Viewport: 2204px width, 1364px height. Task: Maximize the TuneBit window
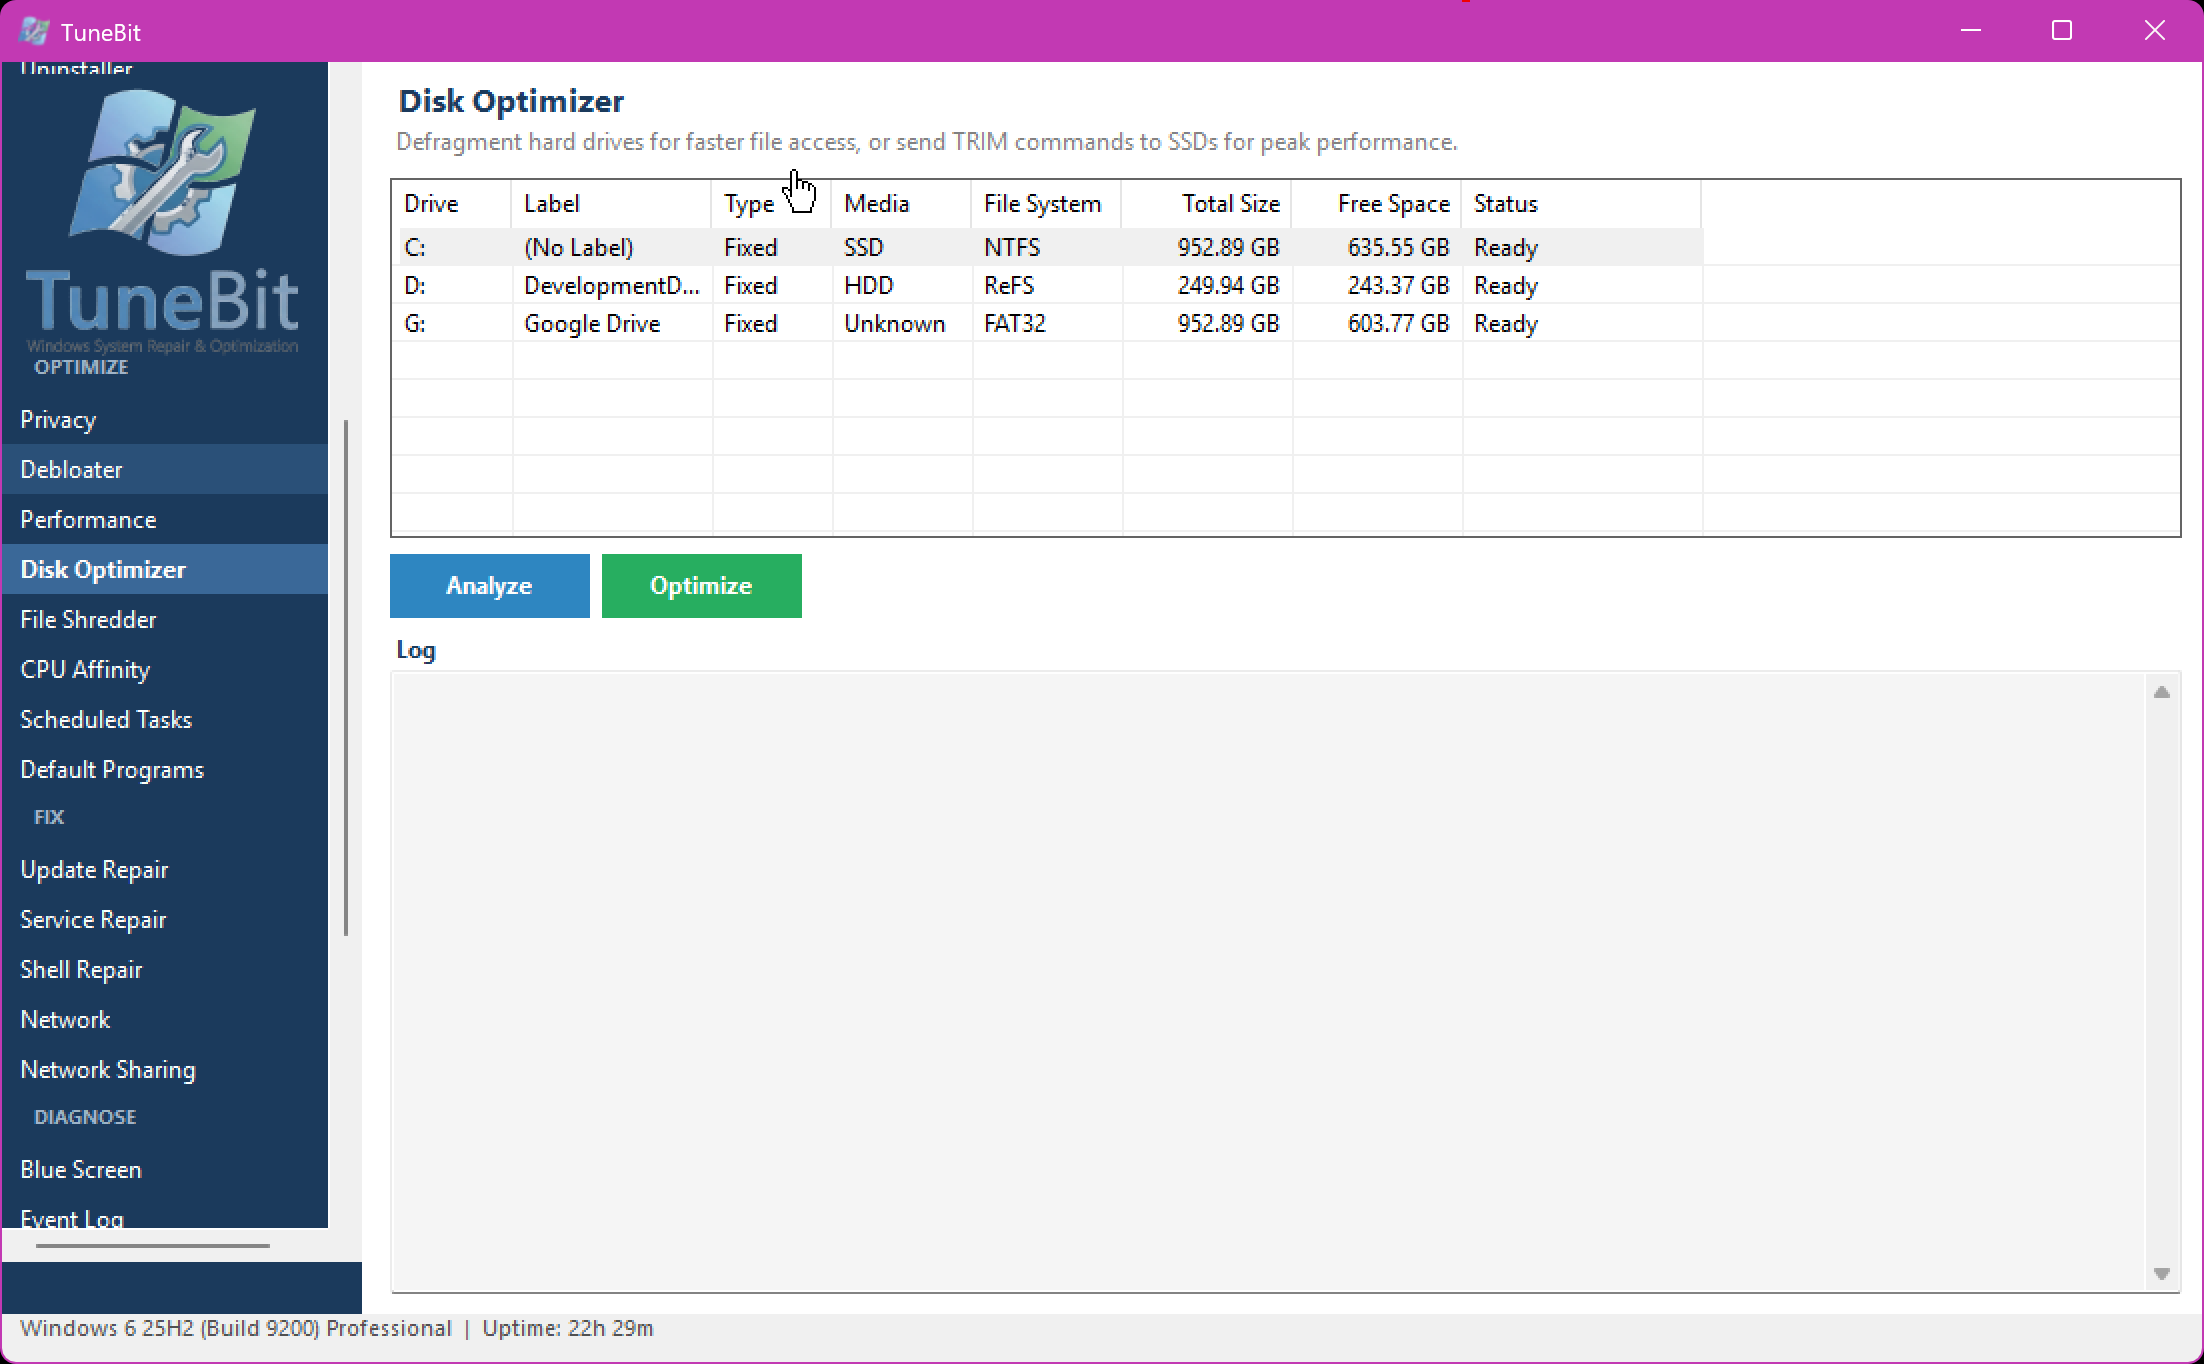point(2062,31)
